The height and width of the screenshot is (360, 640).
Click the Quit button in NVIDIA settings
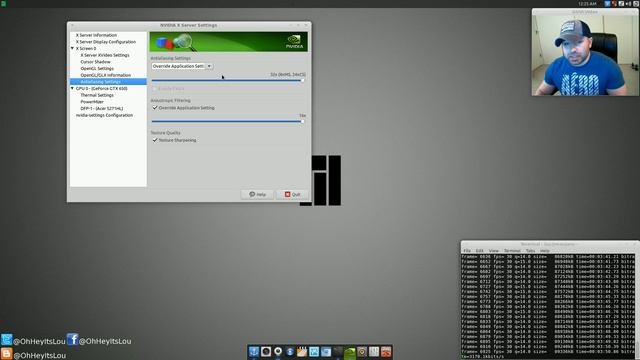(x=292, y=194)
